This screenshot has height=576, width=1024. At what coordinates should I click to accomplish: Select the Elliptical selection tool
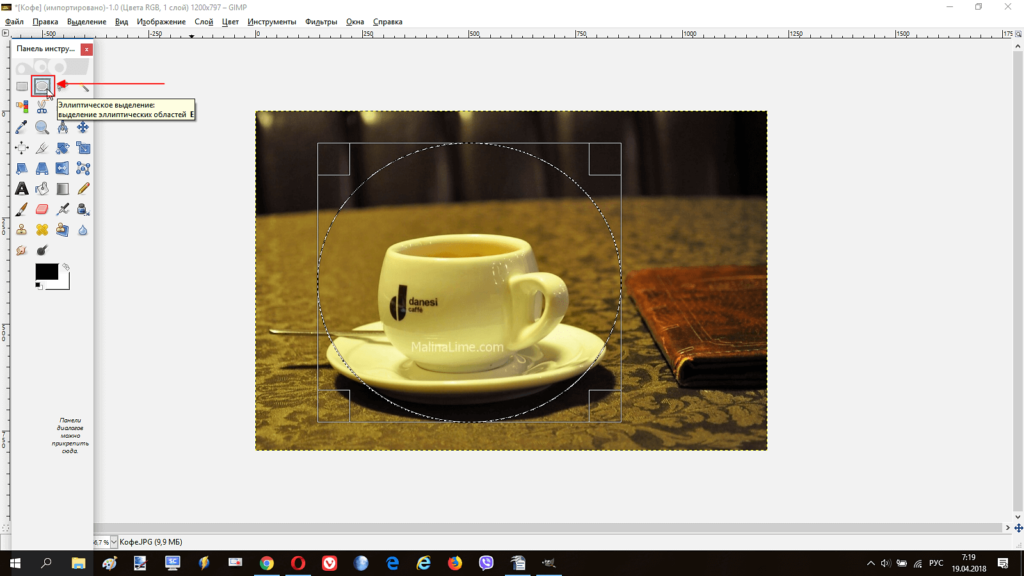[41, 86]
